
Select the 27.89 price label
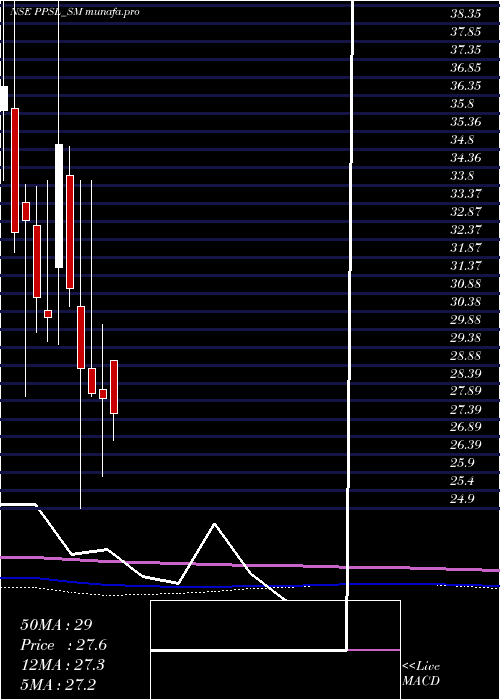[x=466, y=392]
